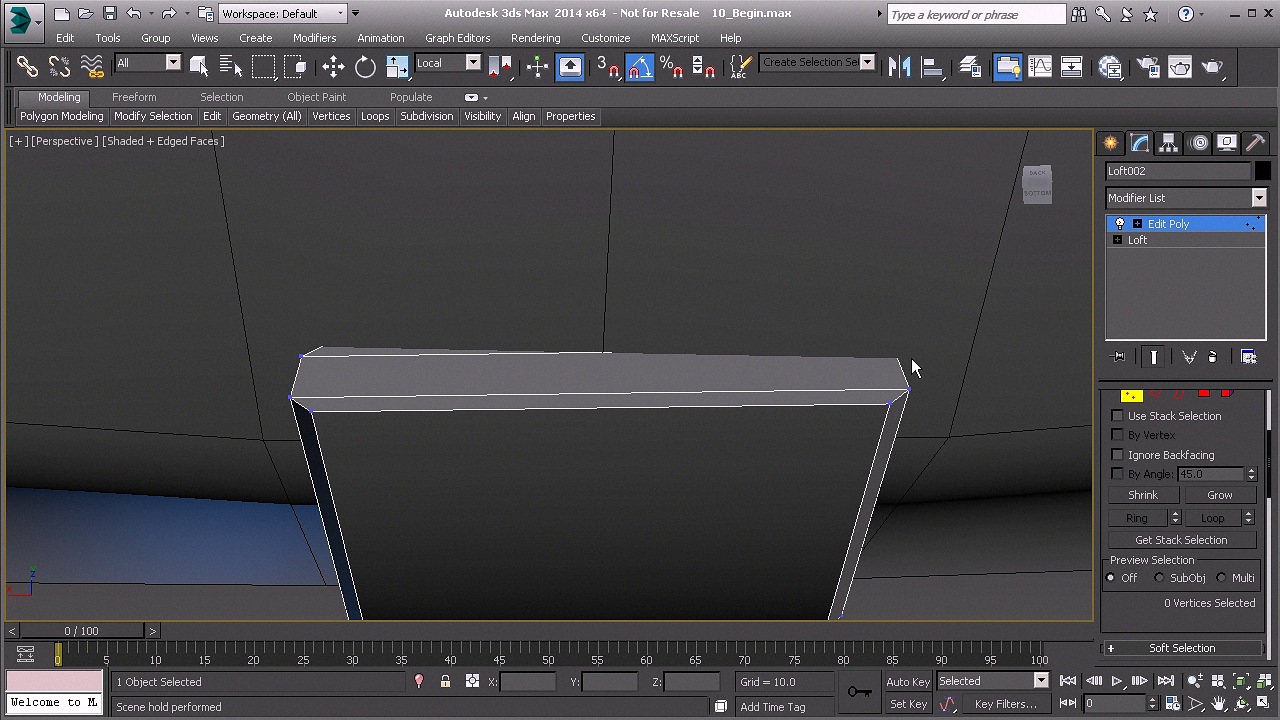
Task: Enable the By Vertex checkbox
Action: click(1117, 435)
